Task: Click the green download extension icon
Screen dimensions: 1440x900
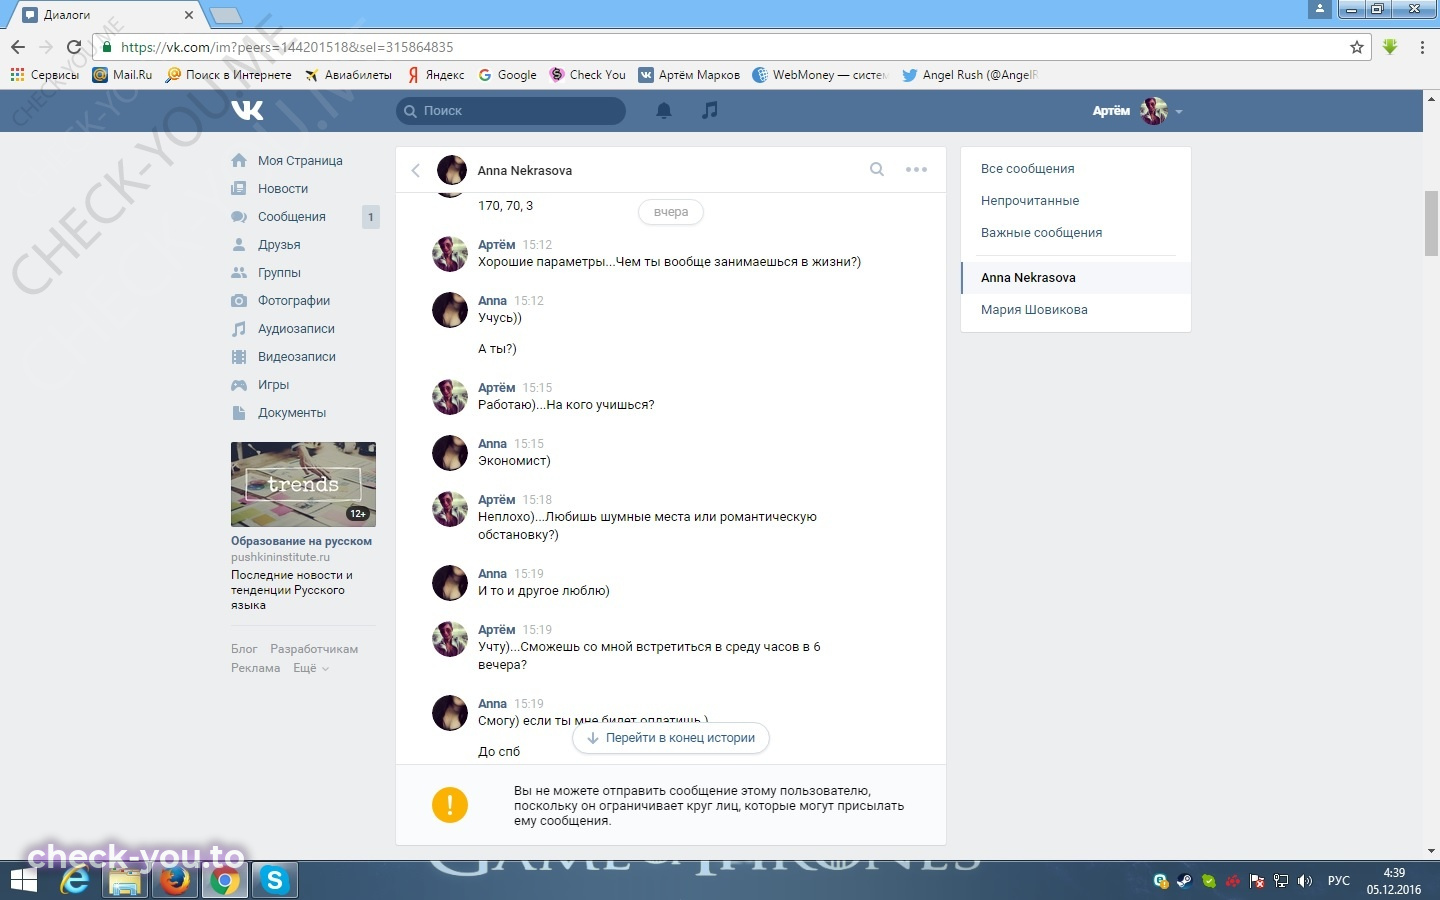Action: [1390, 47]
